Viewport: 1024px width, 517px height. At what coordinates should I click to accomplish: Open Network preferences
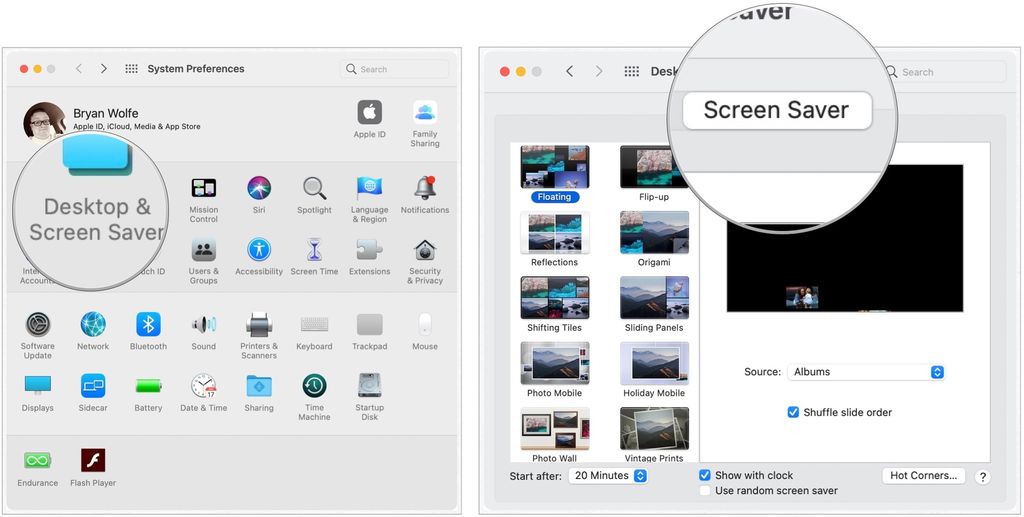pos(93,324)
